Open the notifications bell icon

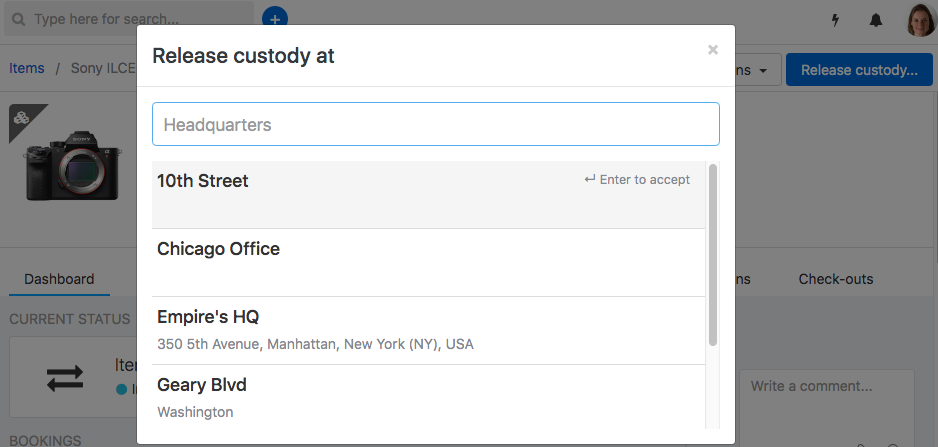(x=875, y=20)
